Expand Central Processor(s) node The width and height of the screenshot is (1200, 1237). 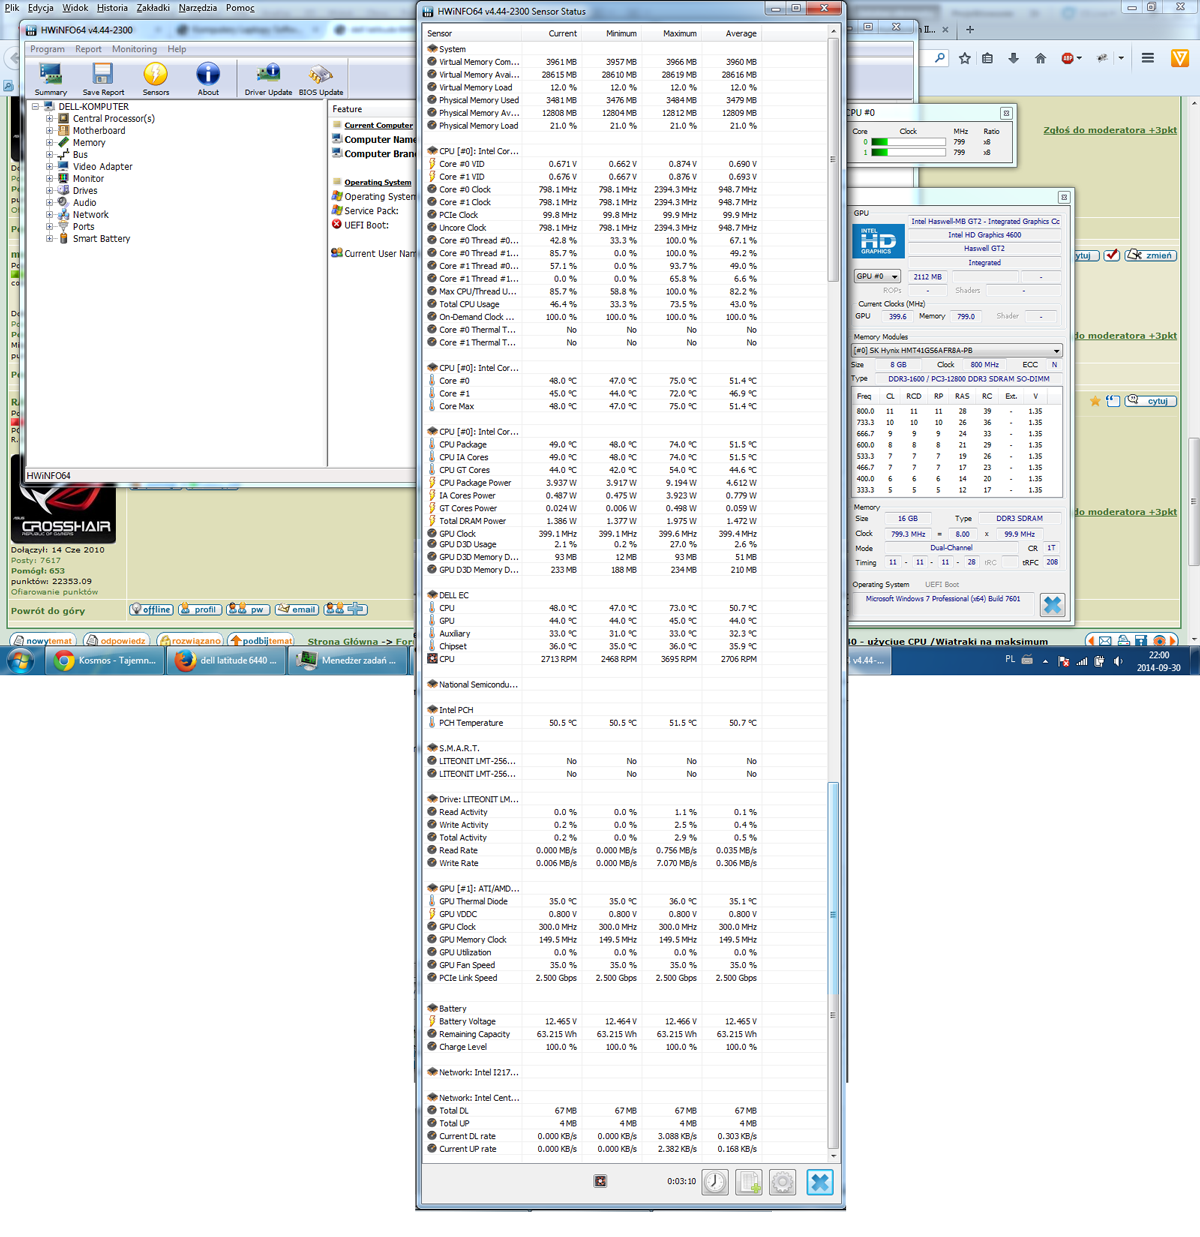[50, 118]
